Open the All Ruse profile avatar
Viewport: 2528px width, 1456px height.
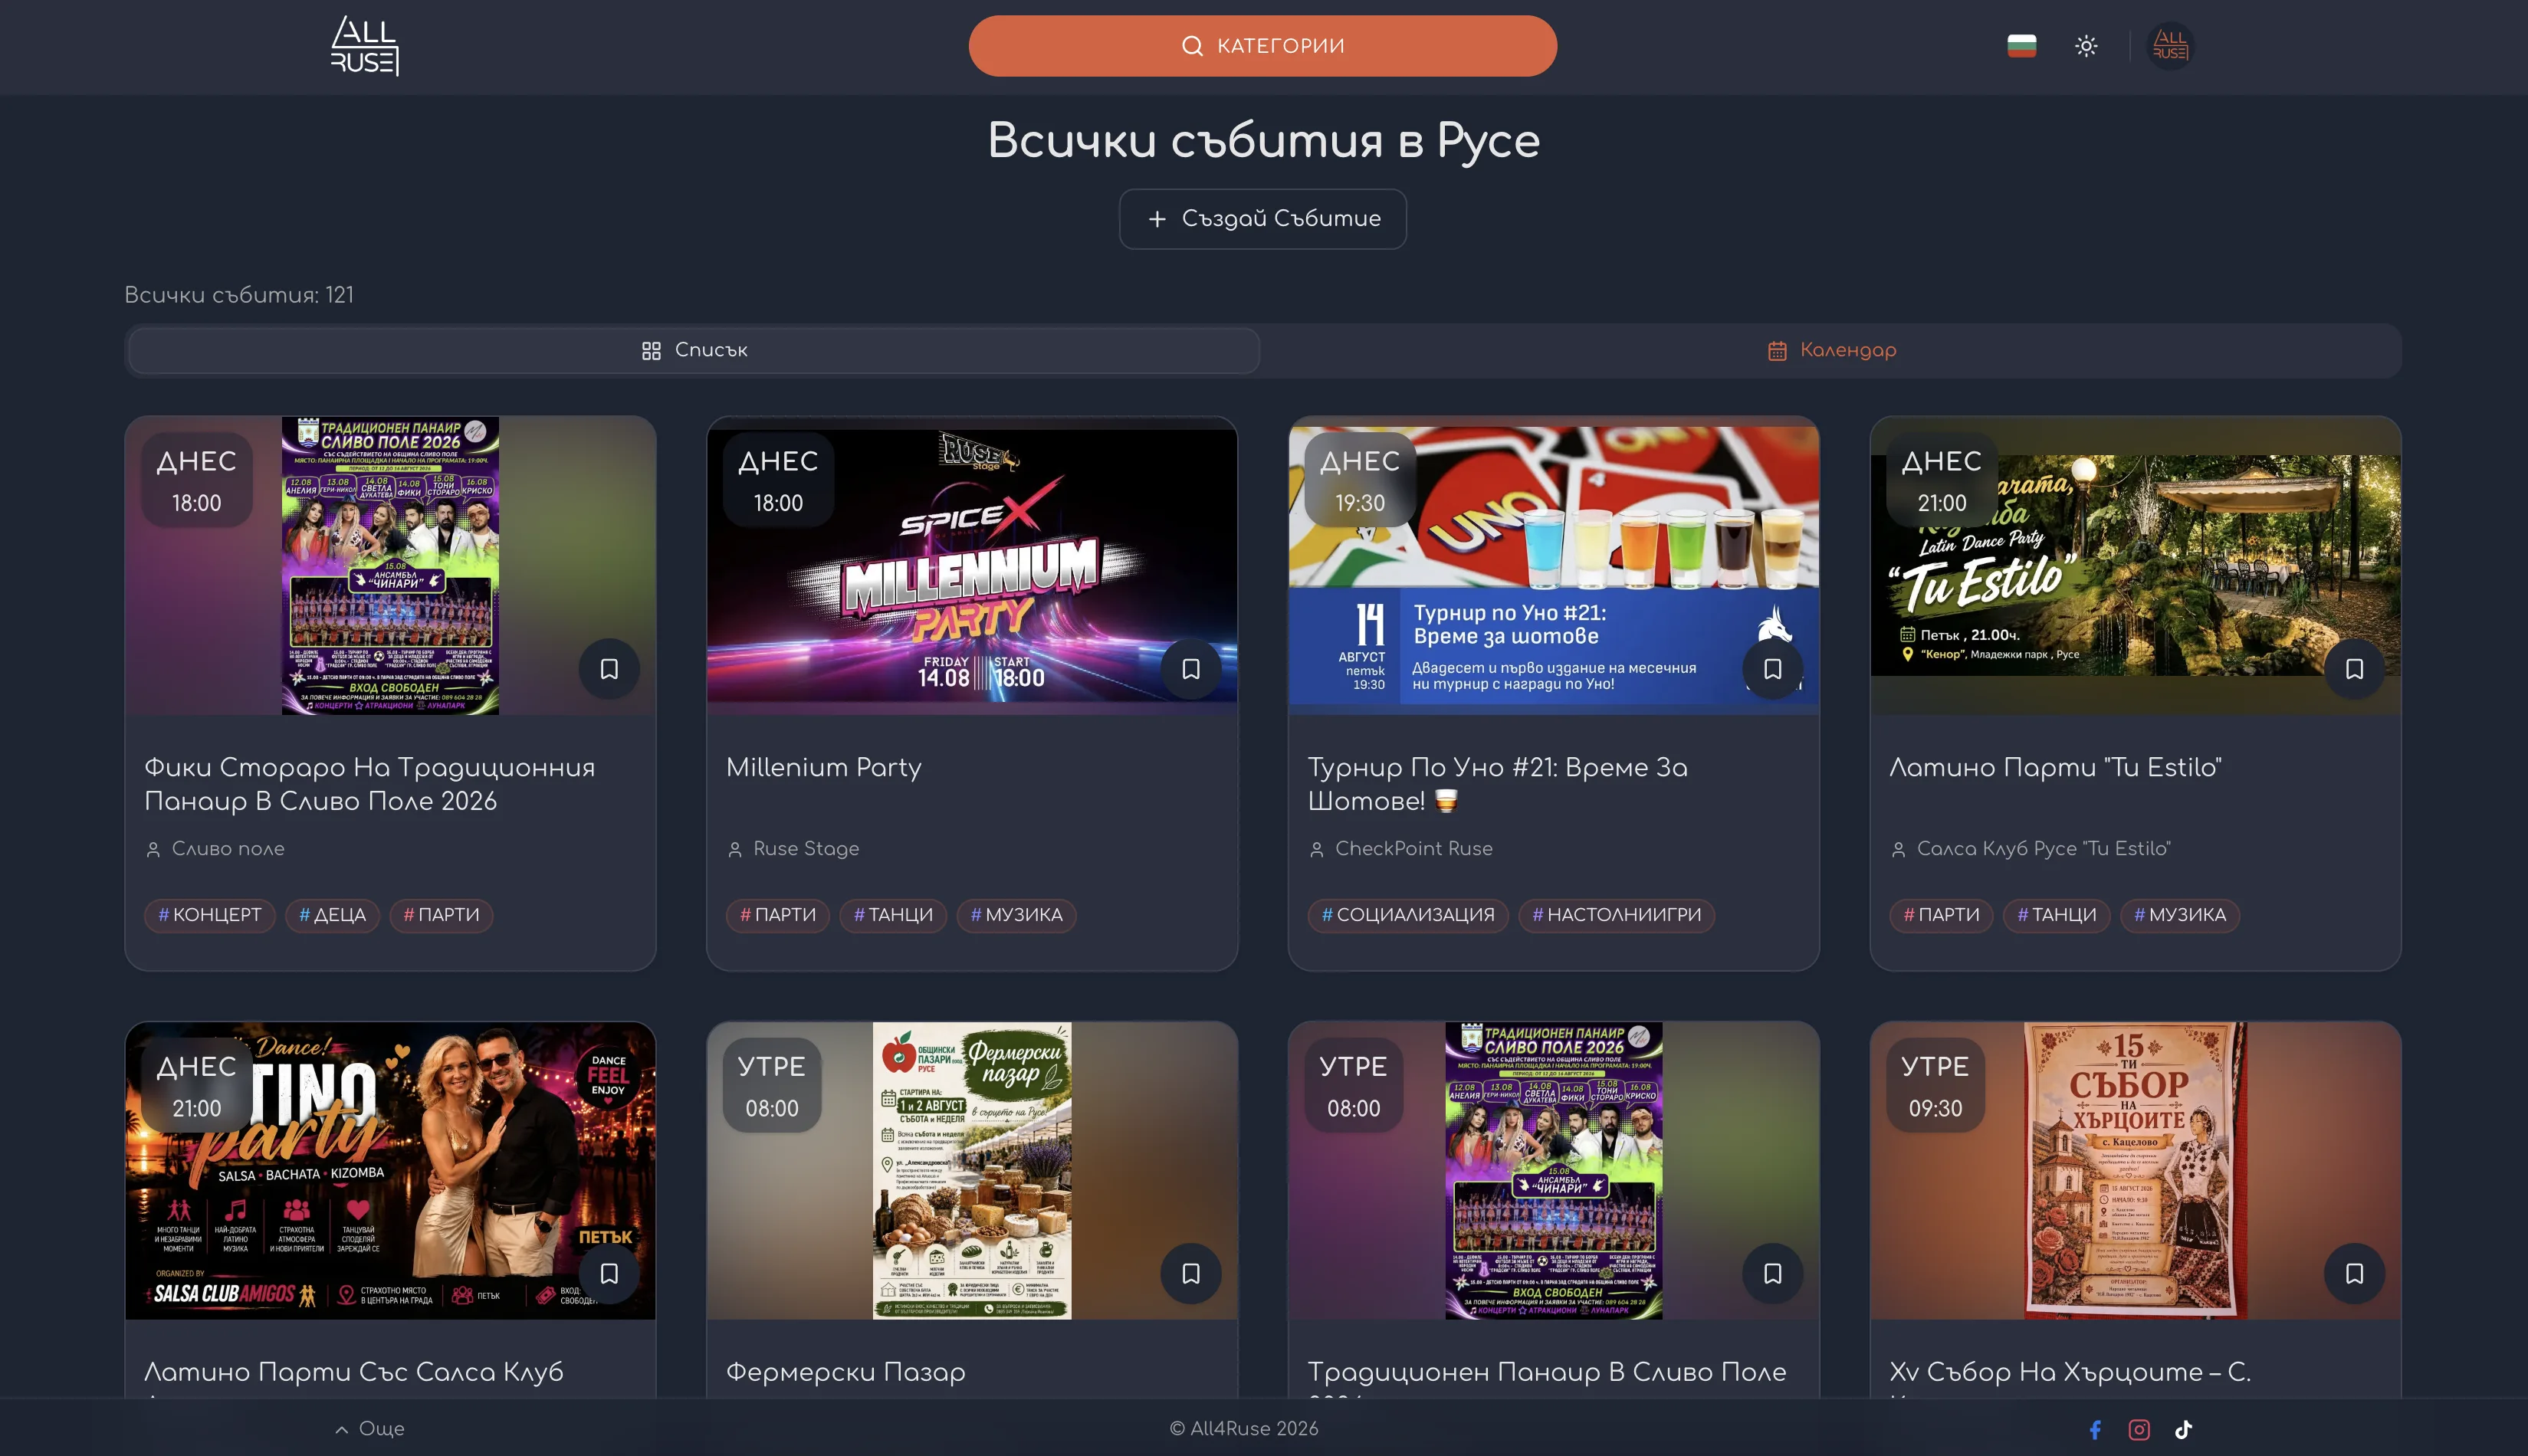pos(2169,46)
